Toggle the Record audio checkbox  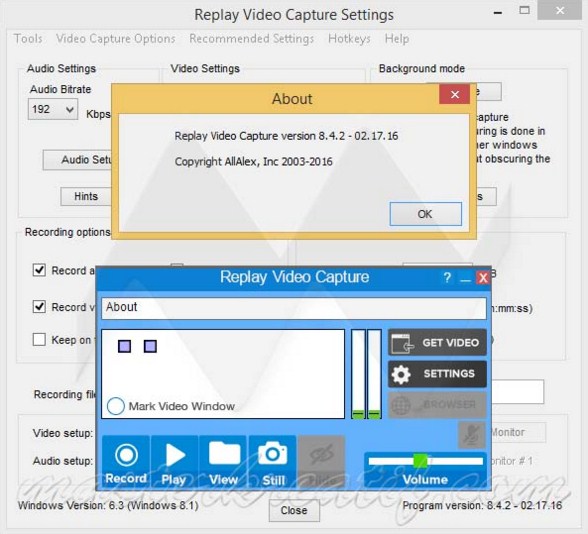[39, 270]
